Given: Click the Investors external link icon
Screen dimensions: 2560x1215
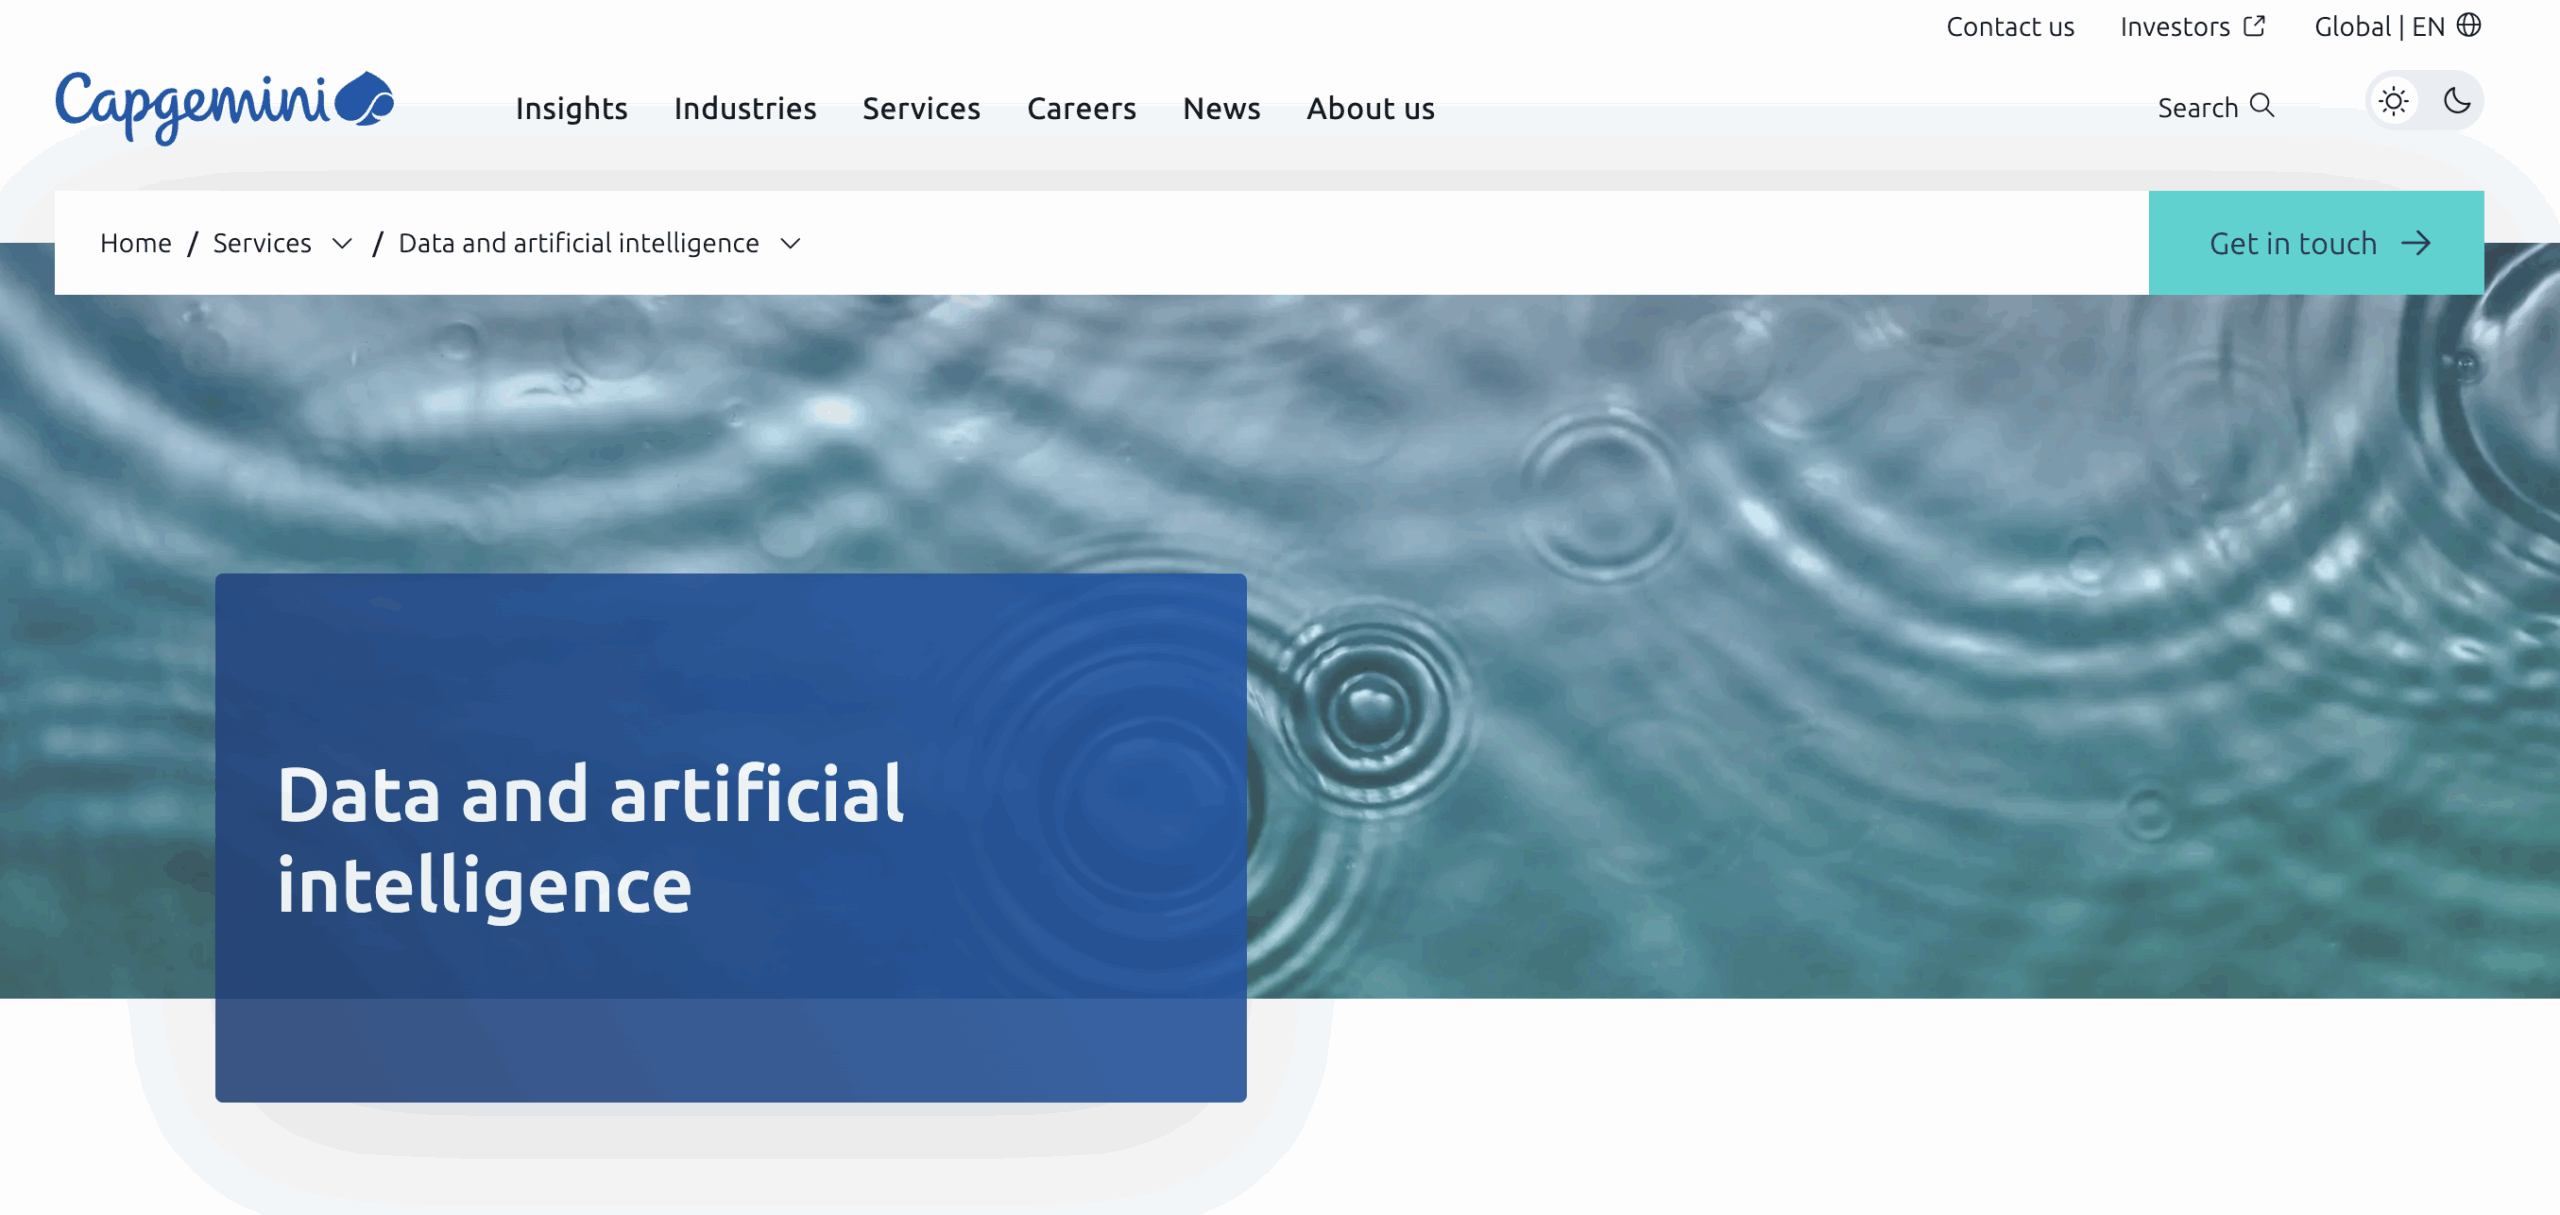Looking at the screenshot, I should tap(2254, 26).
